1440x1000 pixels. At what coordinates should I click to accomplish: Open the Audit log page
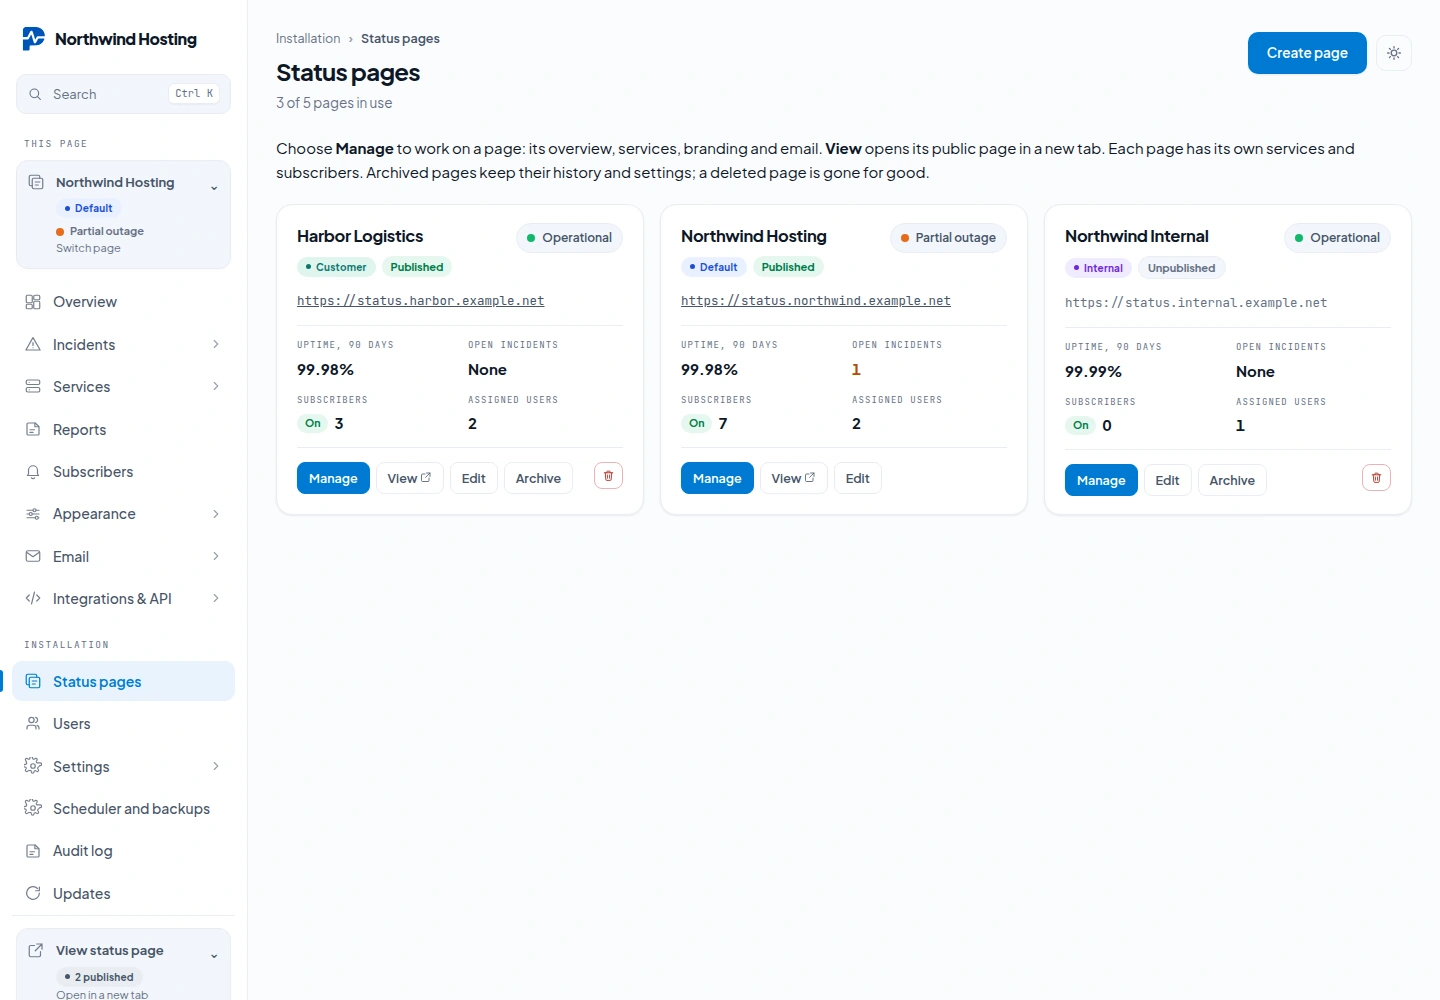(x=123, y=851)
